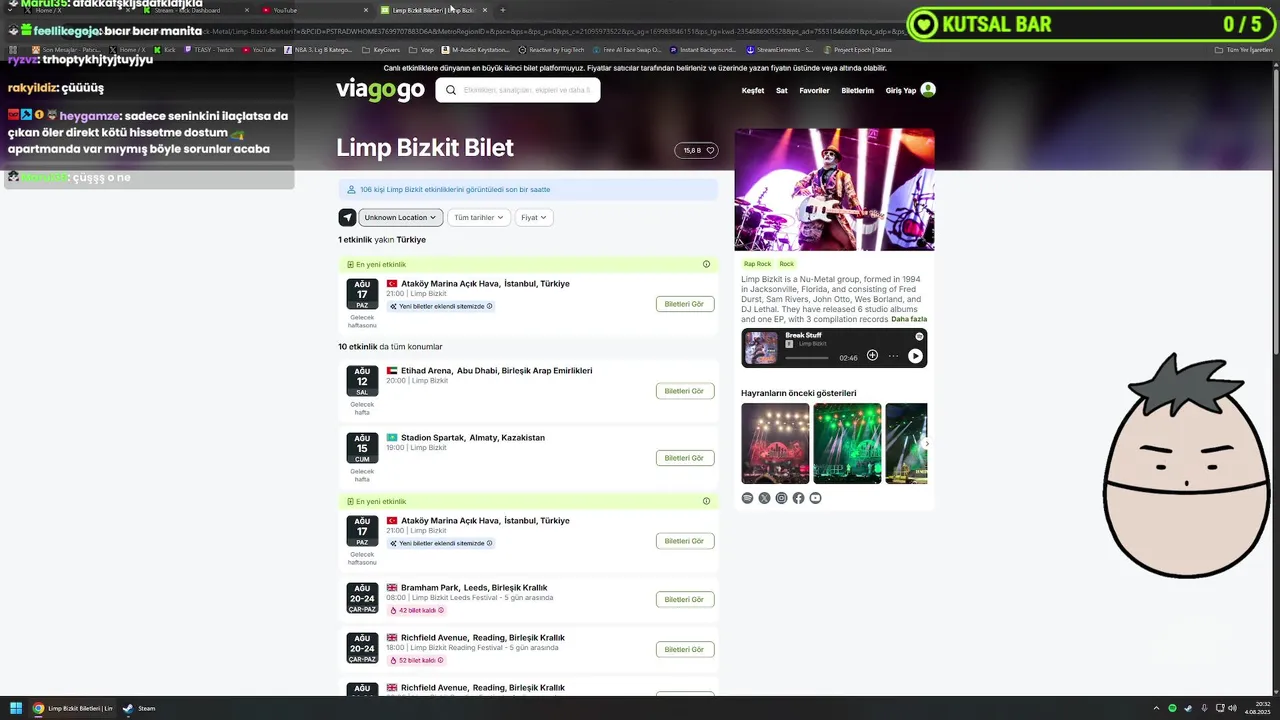
Task: Click info icon on first En yeni etkinlik banner
Action: click(x=706, y=264)
